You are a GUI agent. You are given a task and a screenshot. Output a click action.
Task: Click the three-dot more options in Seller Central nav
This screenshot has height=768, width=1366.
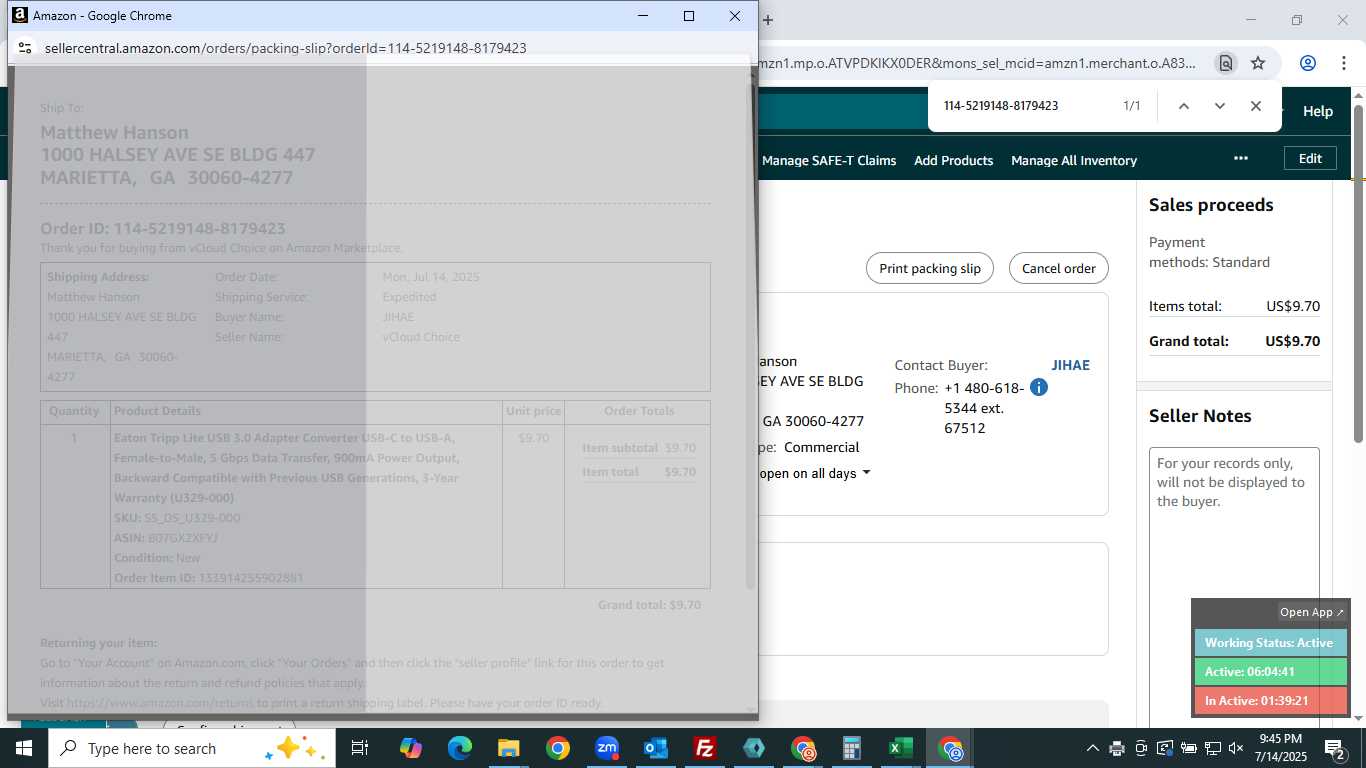pos(1241,158)
